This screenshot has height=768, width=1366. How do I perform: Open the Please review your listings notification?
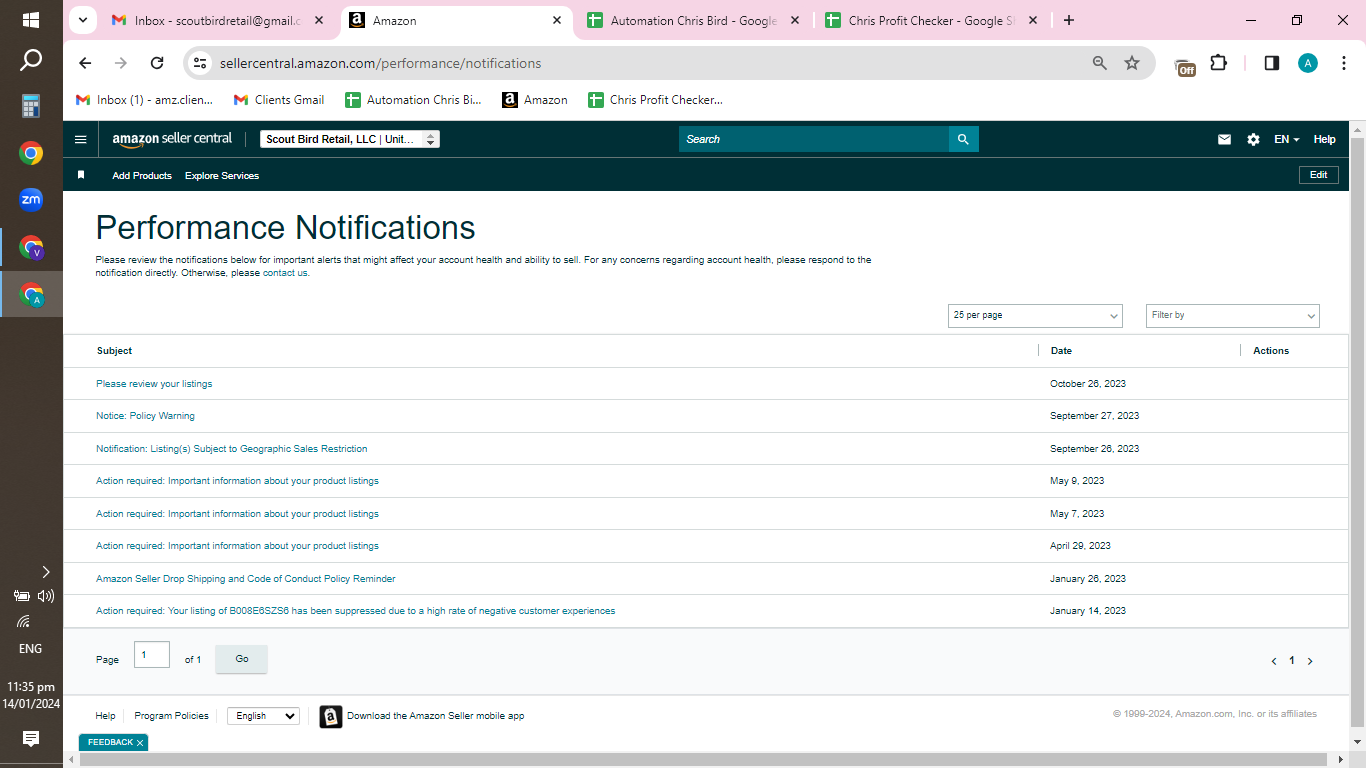pyautogui.click(x=154, y=384)
